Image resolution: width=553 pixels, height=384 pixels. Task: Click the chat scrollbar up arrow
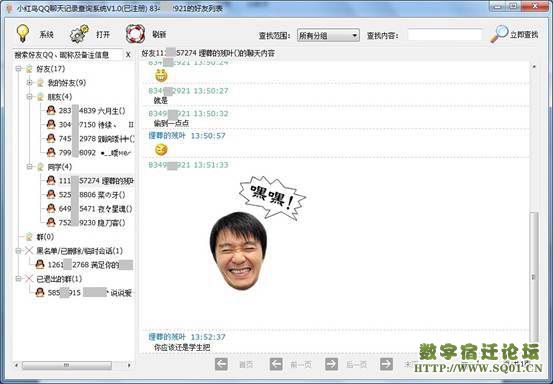click(x=535, y=66)
